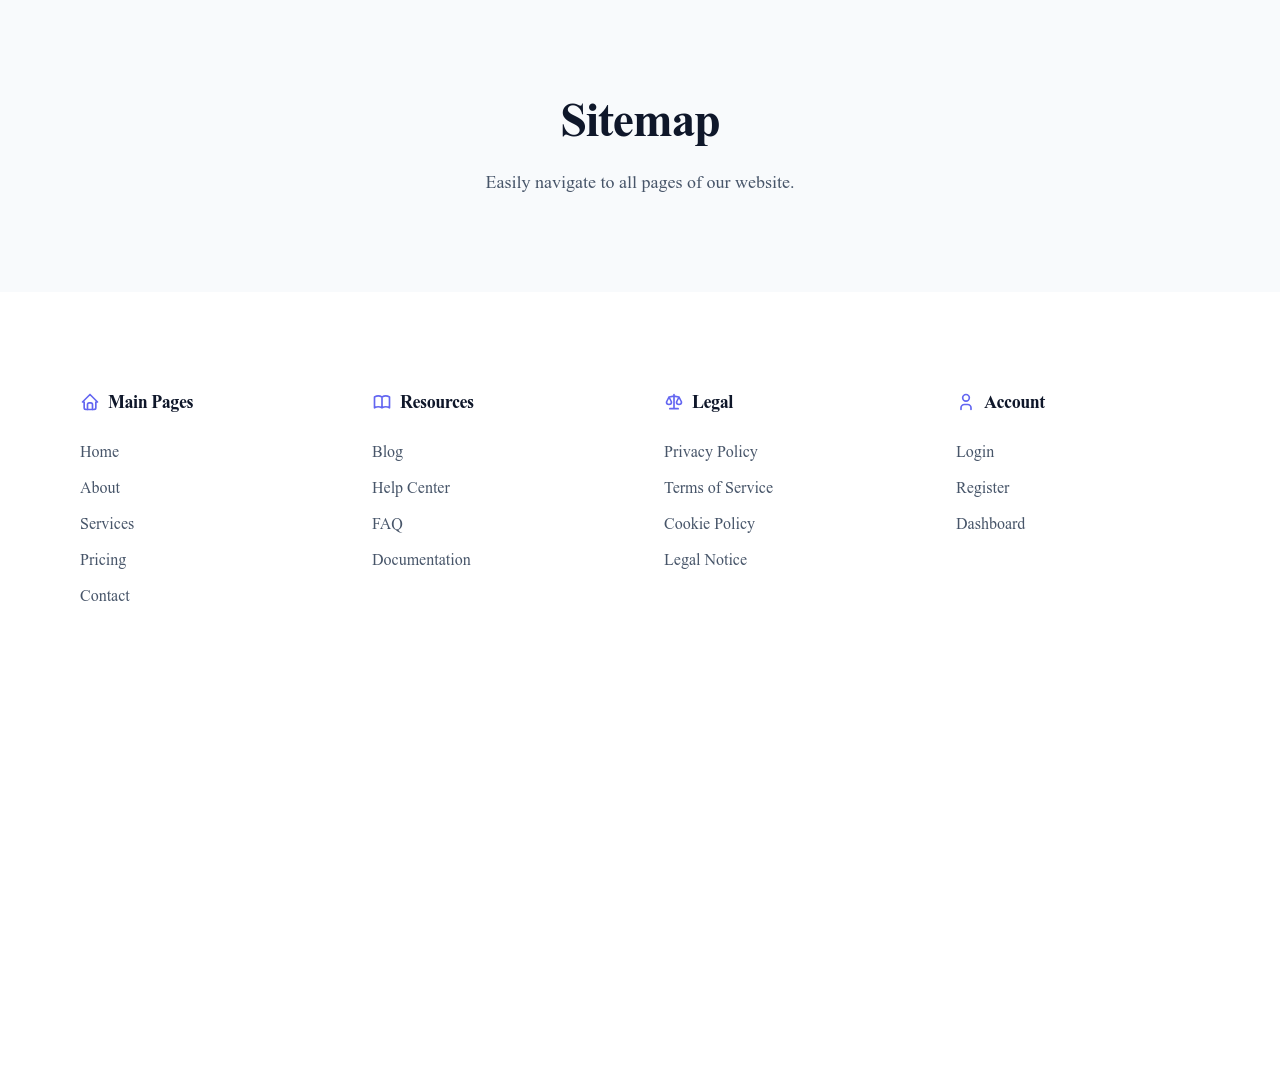Open the Help Center link
Image resolution: width=1280 pixels, height=1080 pixels.
click(x=411, y=488)
